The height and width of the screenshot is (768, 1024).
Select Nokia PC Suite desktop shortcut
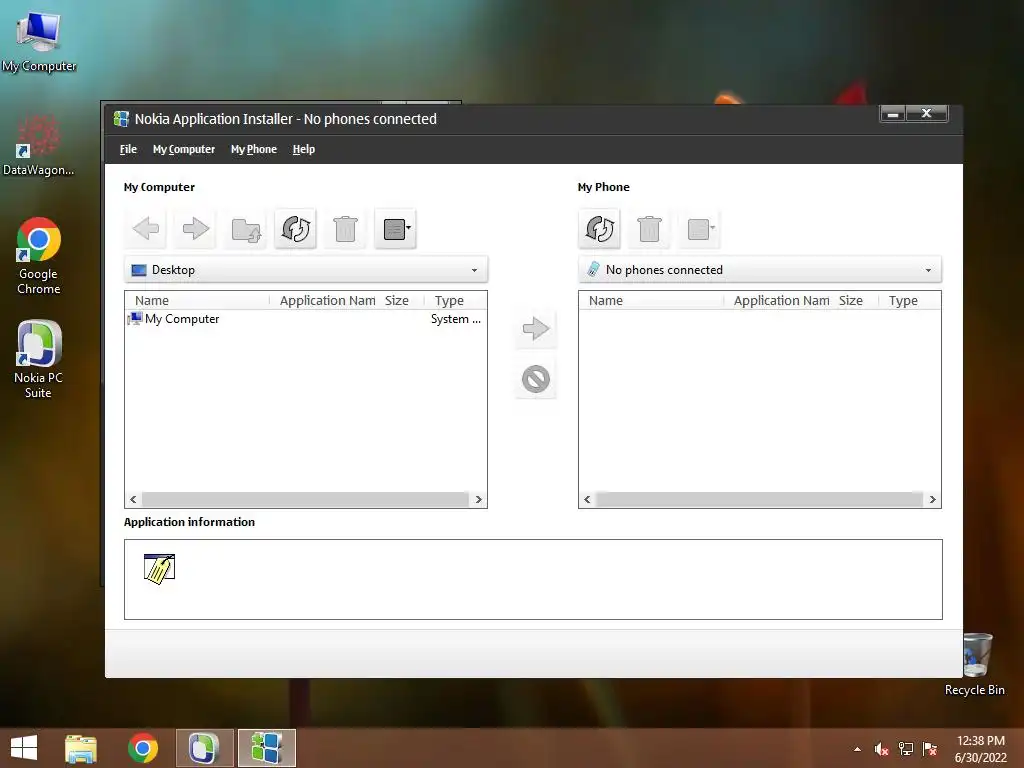click(39, 359)
